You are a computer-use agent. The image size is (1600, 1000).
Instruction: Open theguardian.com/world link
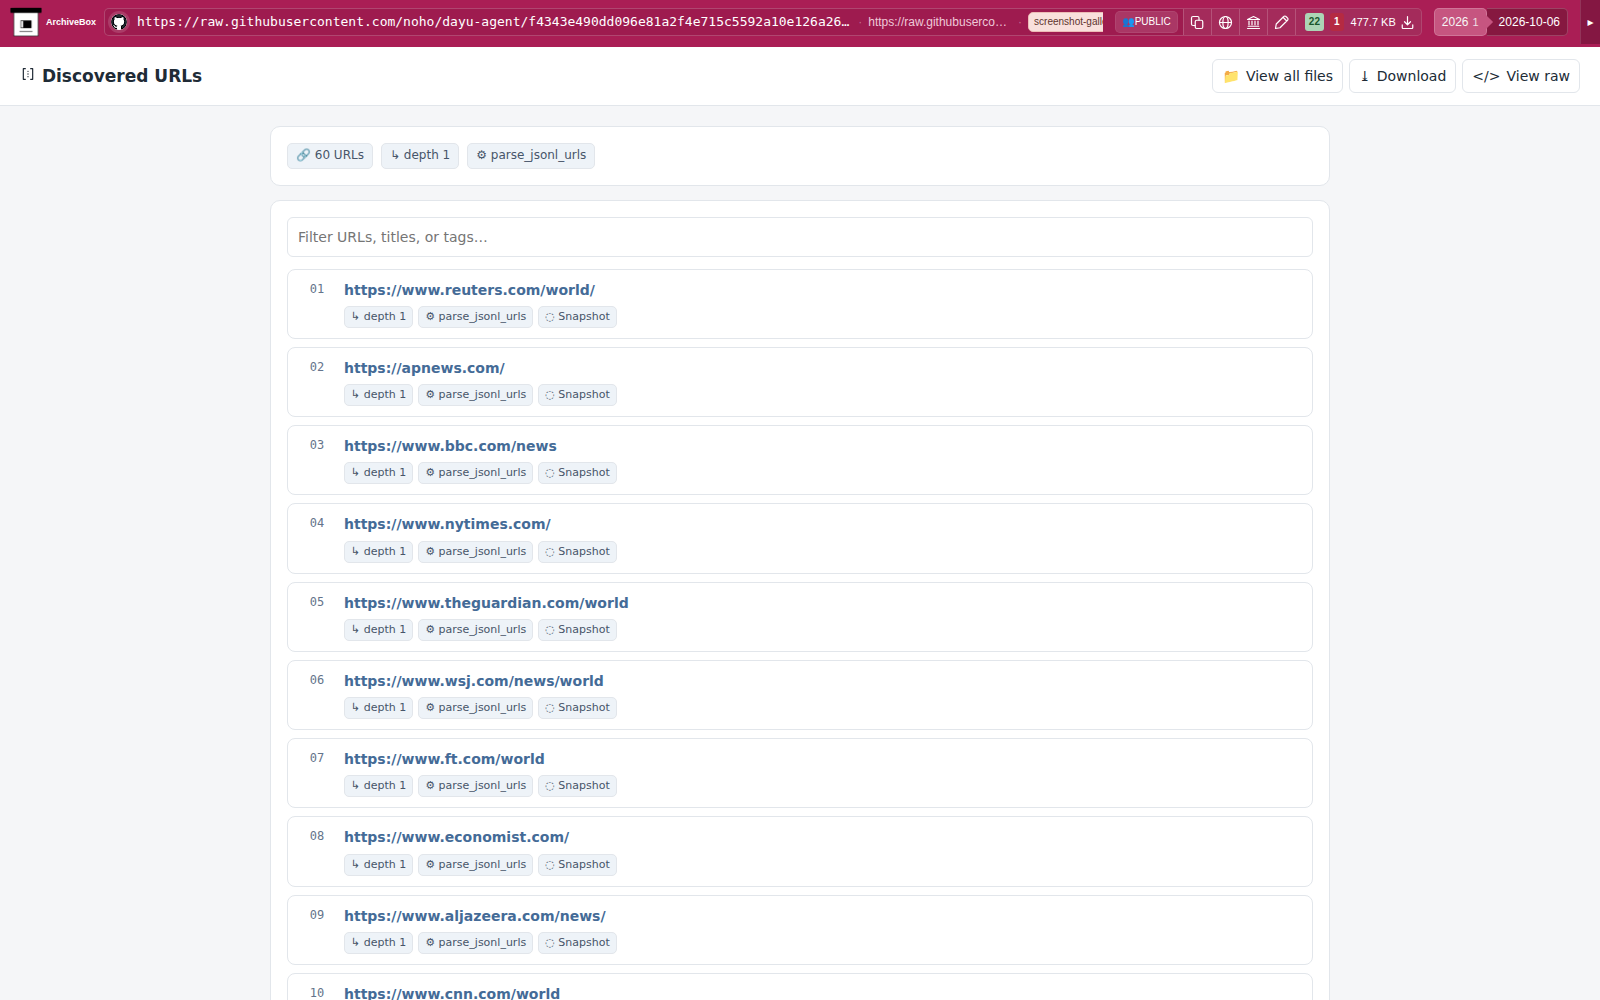pyautogui.click(x=486, y=603)
